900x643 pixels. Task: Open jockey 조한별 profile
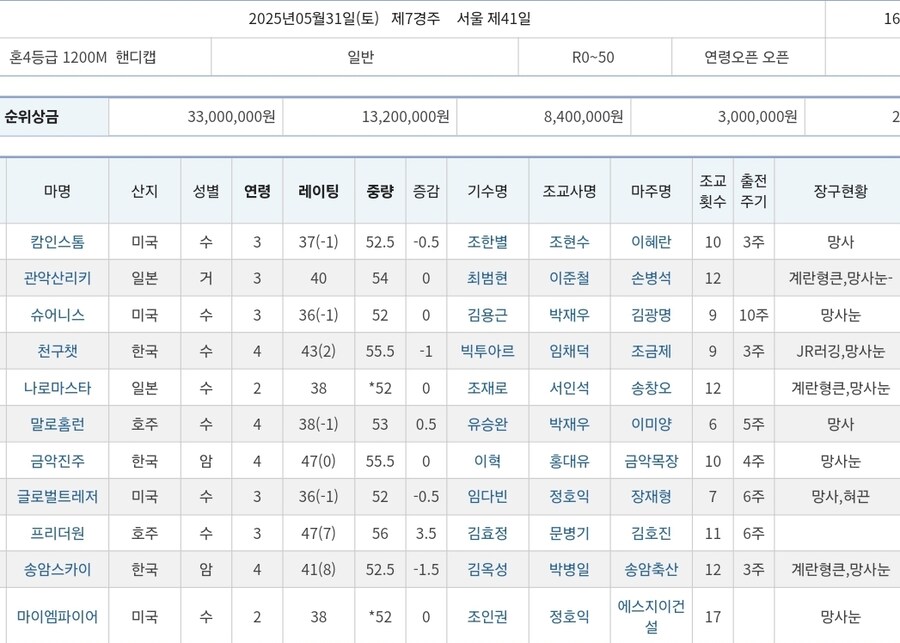(x=487, y=242)
